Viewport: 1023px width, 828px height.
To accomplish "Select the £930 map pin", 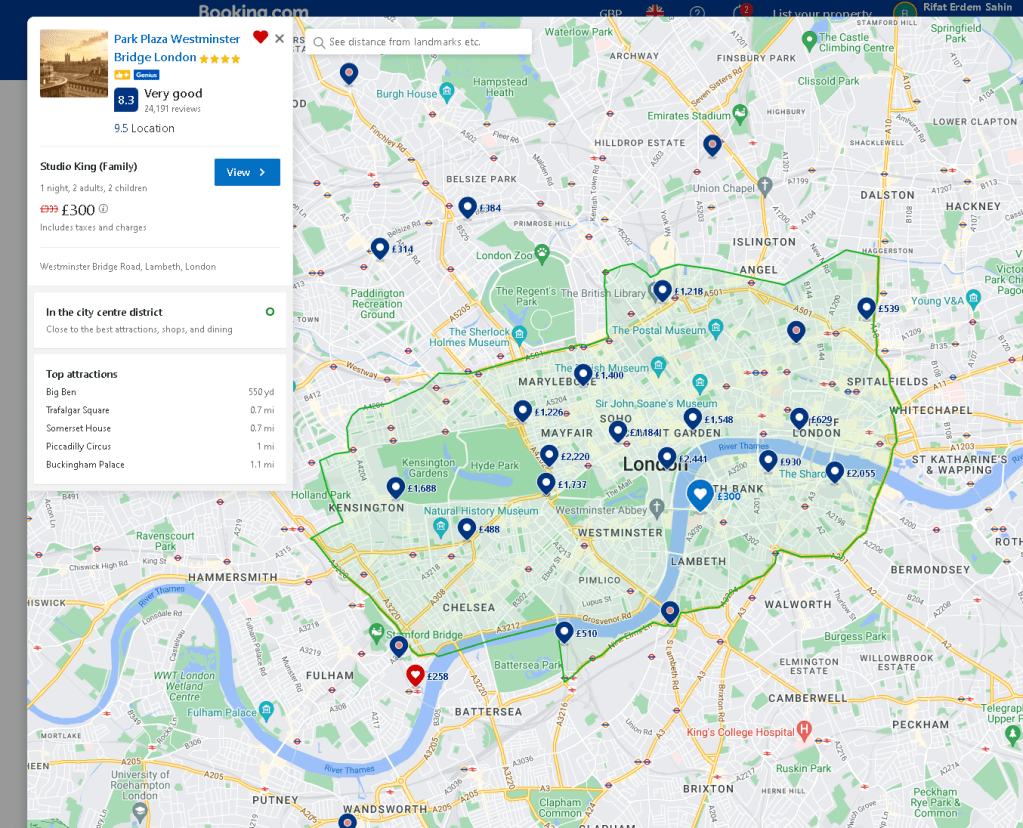I will coord(769,461).
